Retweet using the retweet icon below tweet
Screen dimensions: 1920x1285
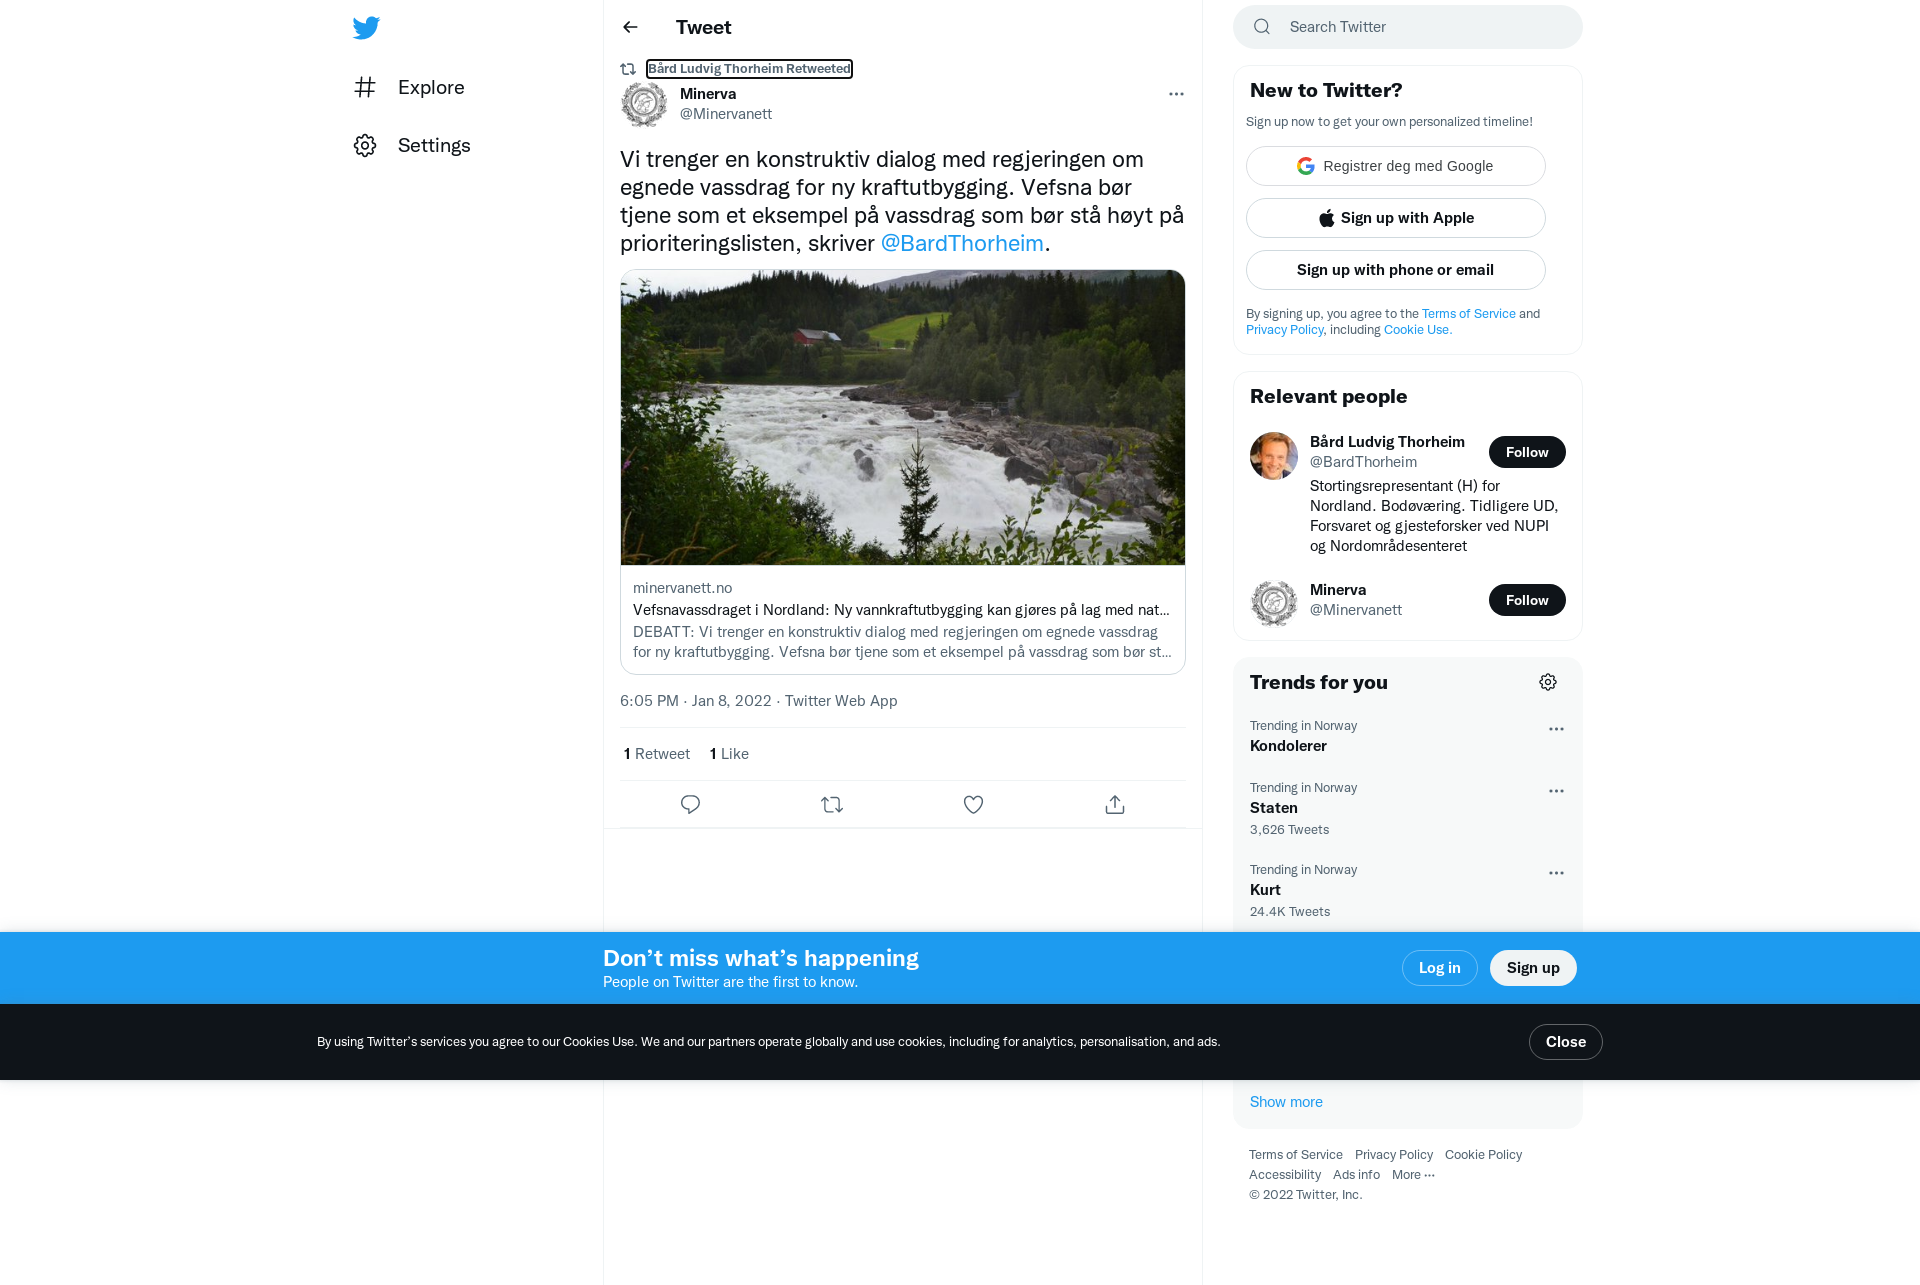pyautogui.click(x=832, y=804)
